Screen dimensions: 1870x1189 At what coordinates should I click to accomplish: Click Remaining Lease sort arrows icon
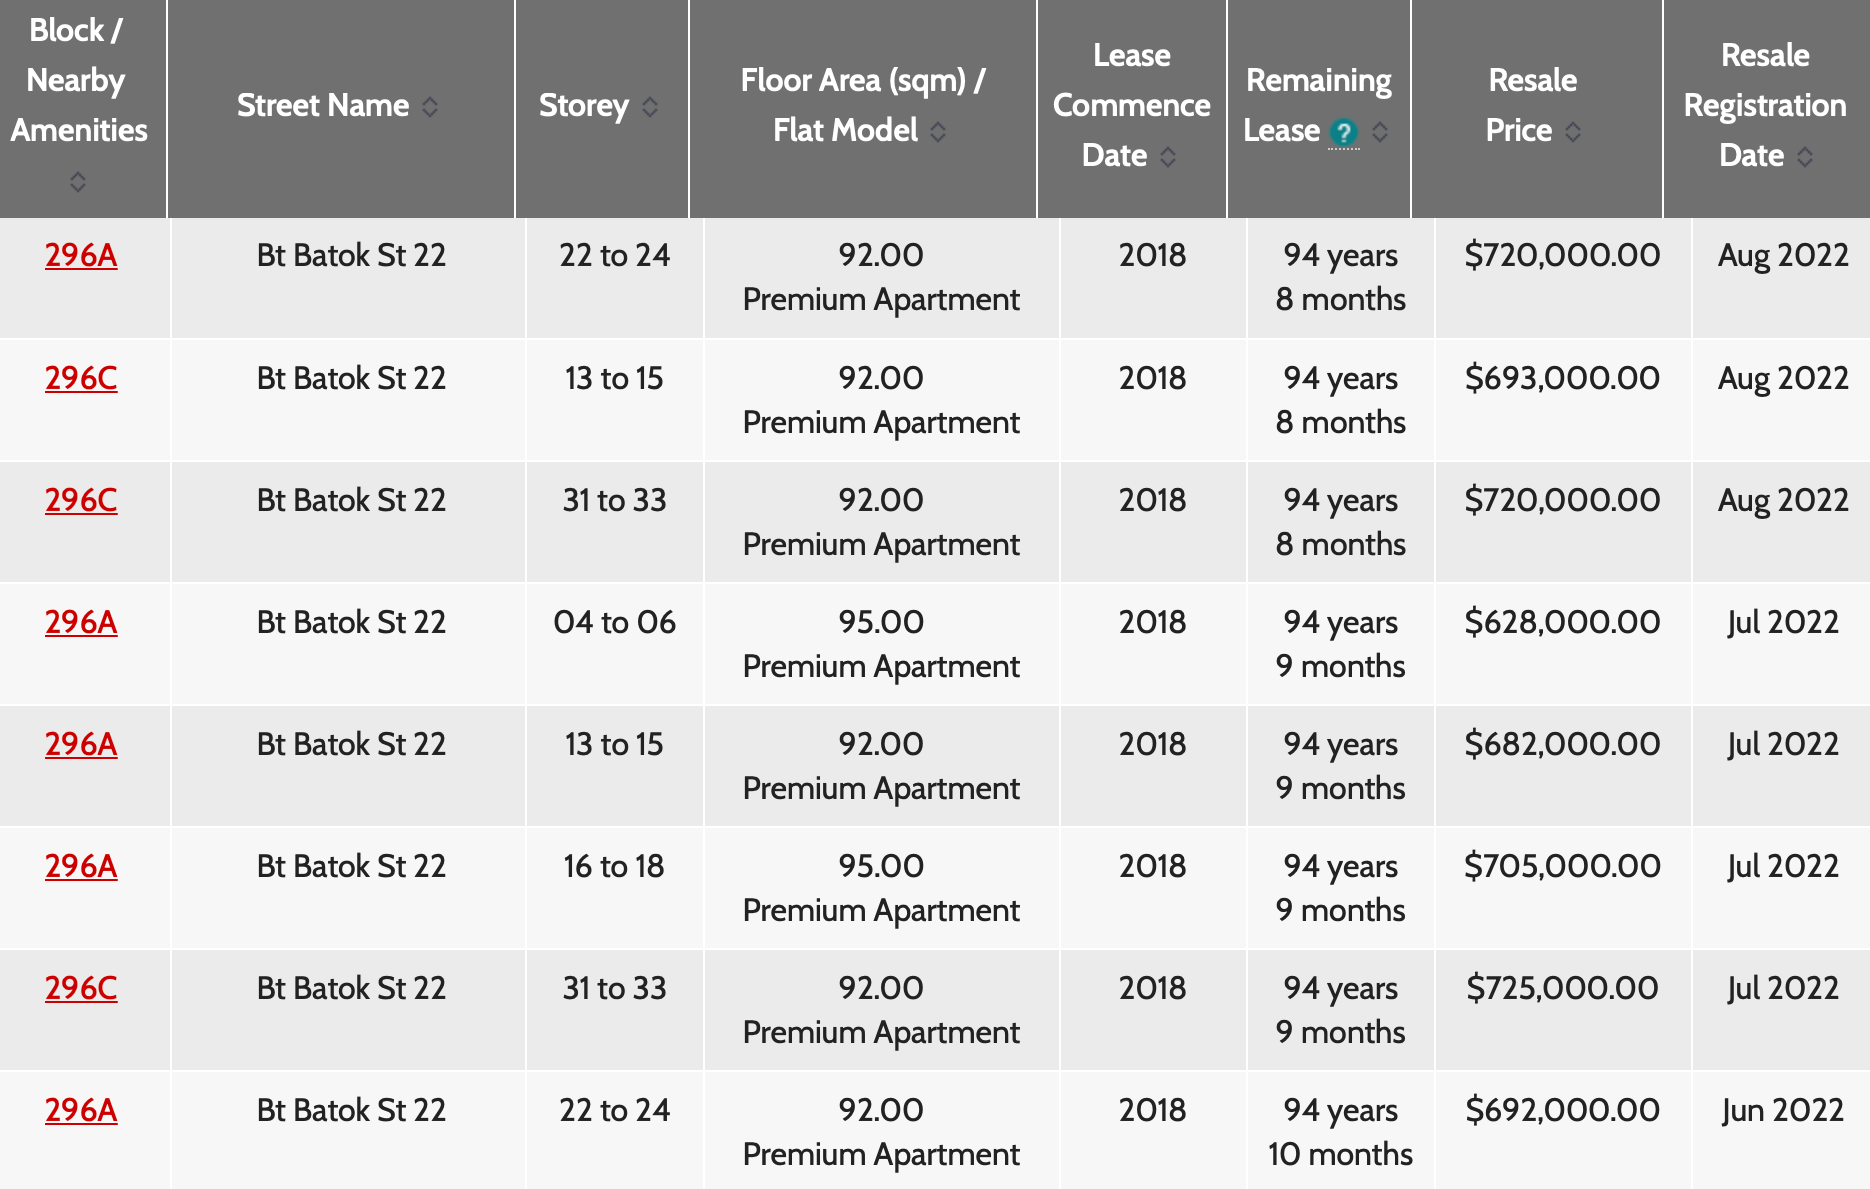pos(1380,132)
